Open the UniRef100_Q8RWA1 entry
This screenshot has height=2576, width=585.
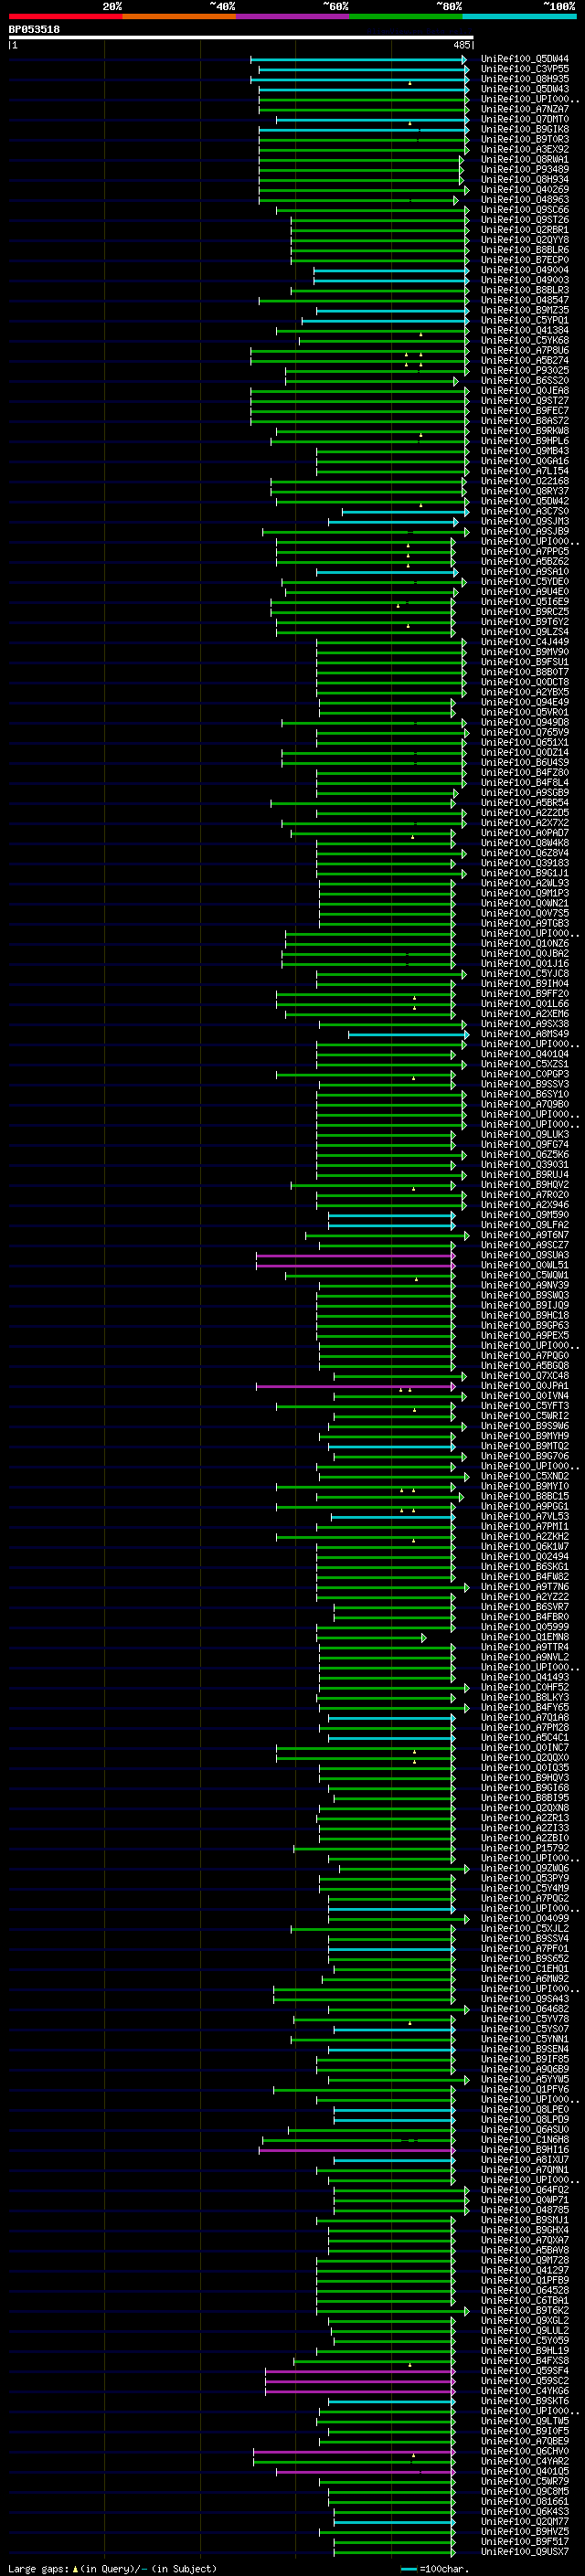[524, 159]
